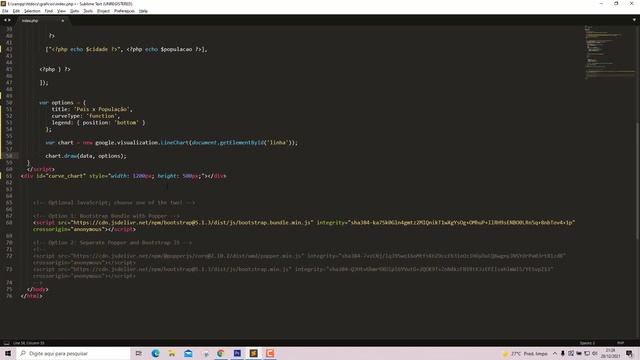This screenshot has height=360, width=640.
Task: Open the Mail app from the taskbar
Action: point(188,353)
